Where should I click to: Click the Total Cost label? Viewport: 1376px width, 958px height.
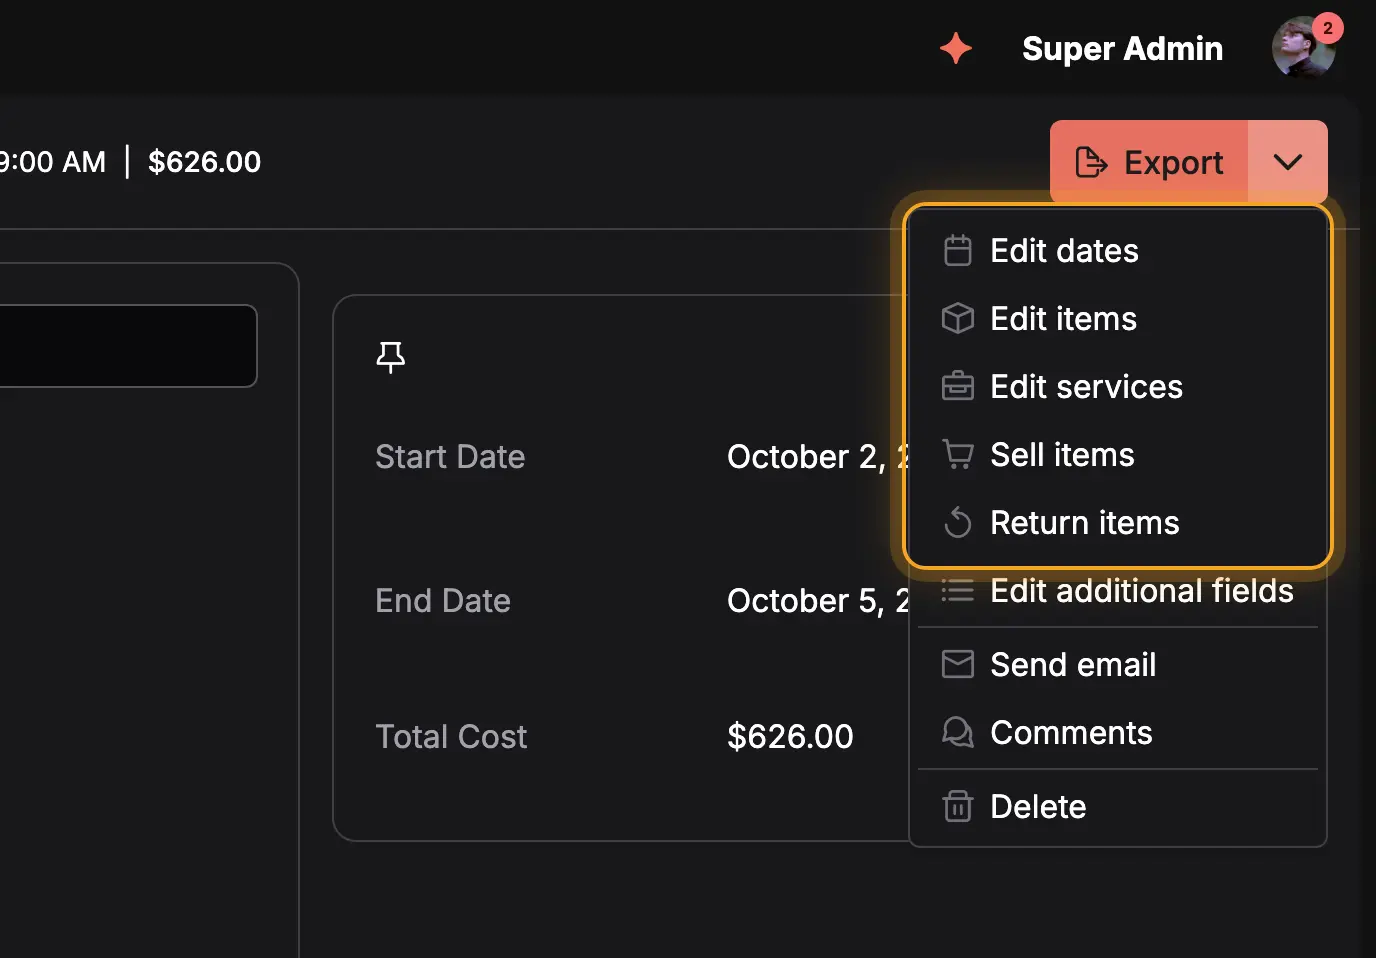pos(451,737)
